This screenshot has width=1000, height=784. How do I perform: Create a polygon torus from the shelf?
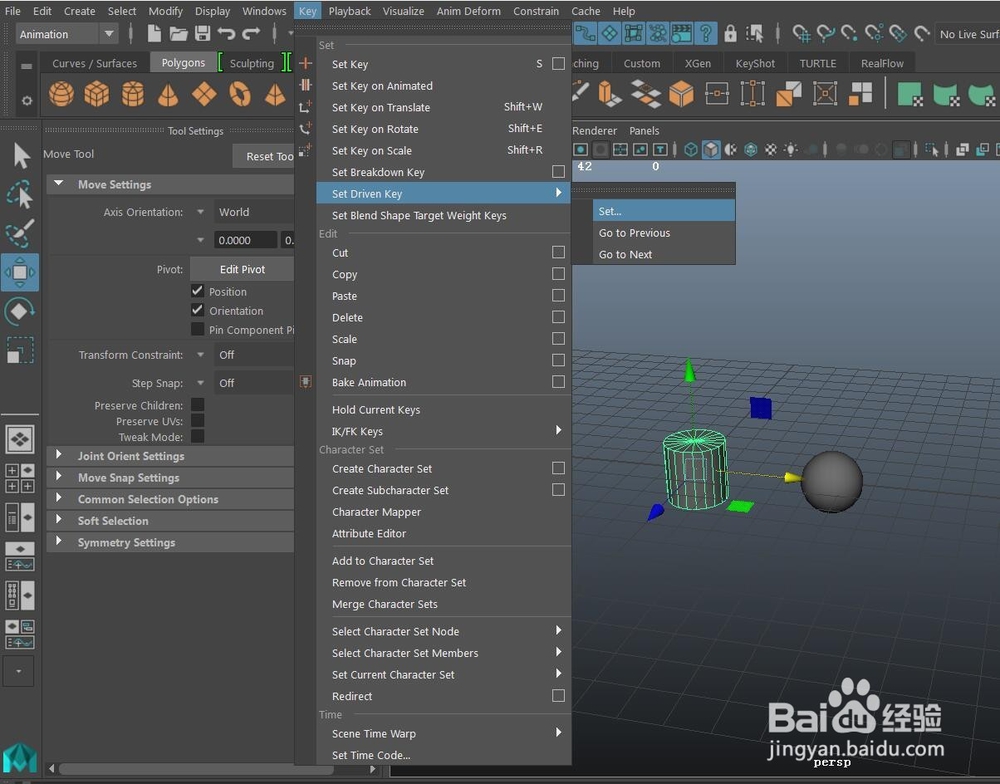point(240,94)
